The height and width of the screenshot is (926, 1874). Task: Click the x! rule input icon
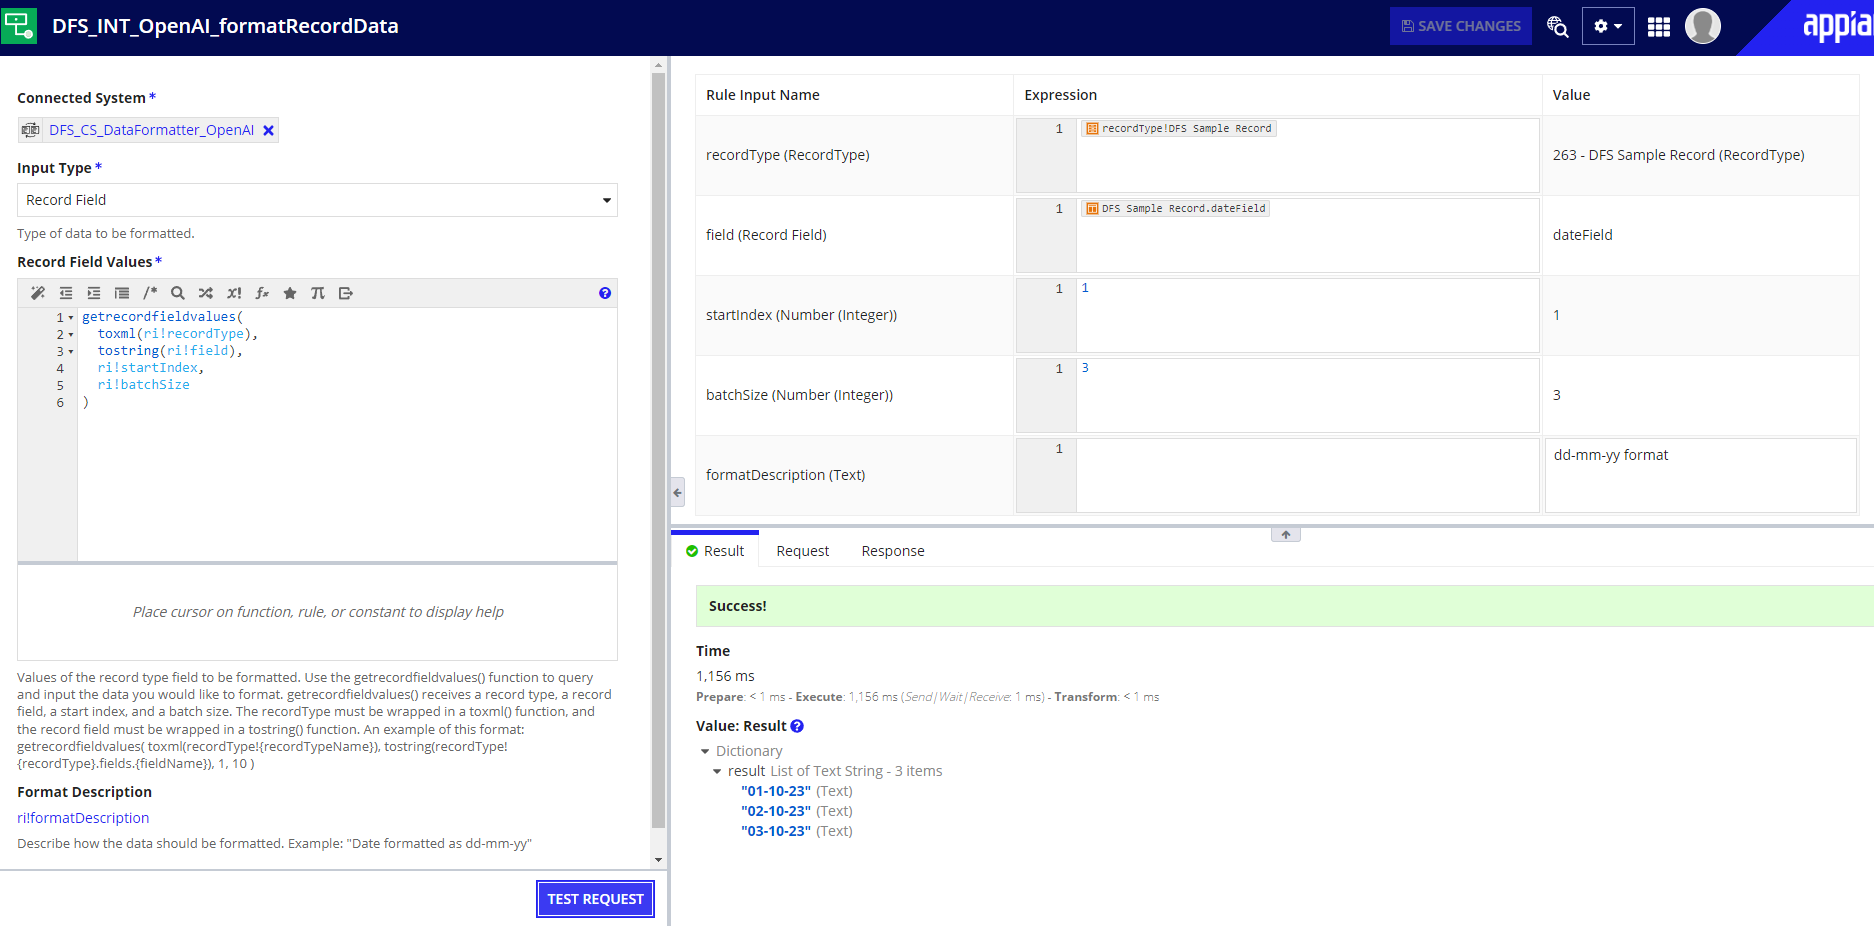234,293
